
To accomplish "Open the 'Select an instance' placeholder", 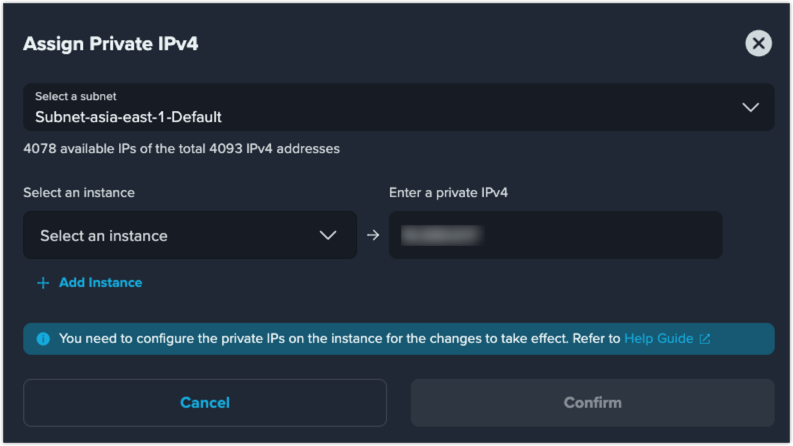I will pos(104,236).
